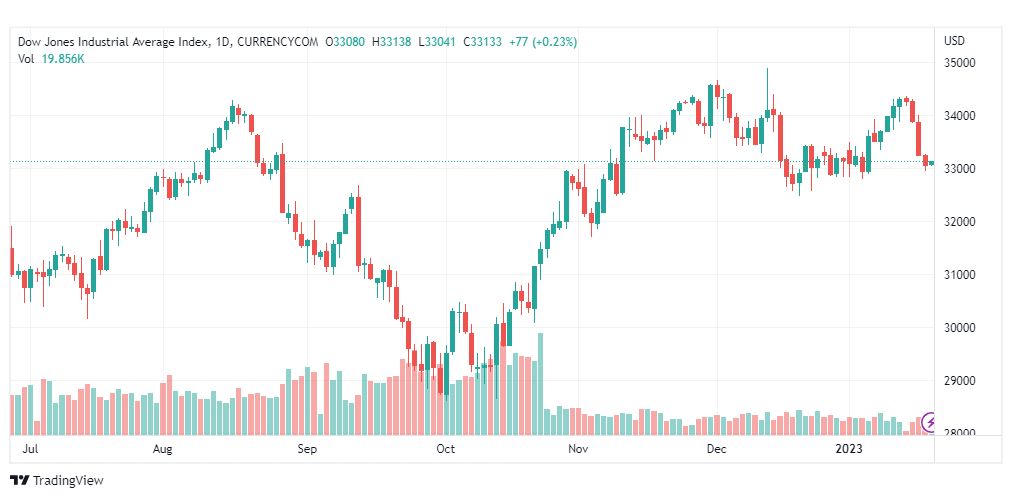Select the Vol indicator label
The width and height of the screenshot is (1012, 498).
[26, 58]
